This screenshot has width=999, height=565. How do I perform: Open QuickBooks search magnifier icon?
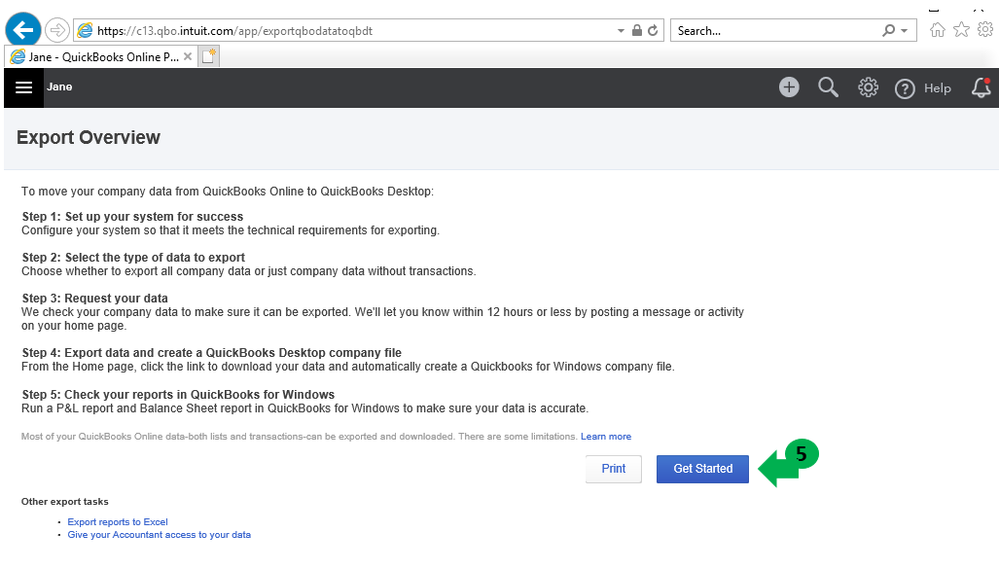coord(828,87)
